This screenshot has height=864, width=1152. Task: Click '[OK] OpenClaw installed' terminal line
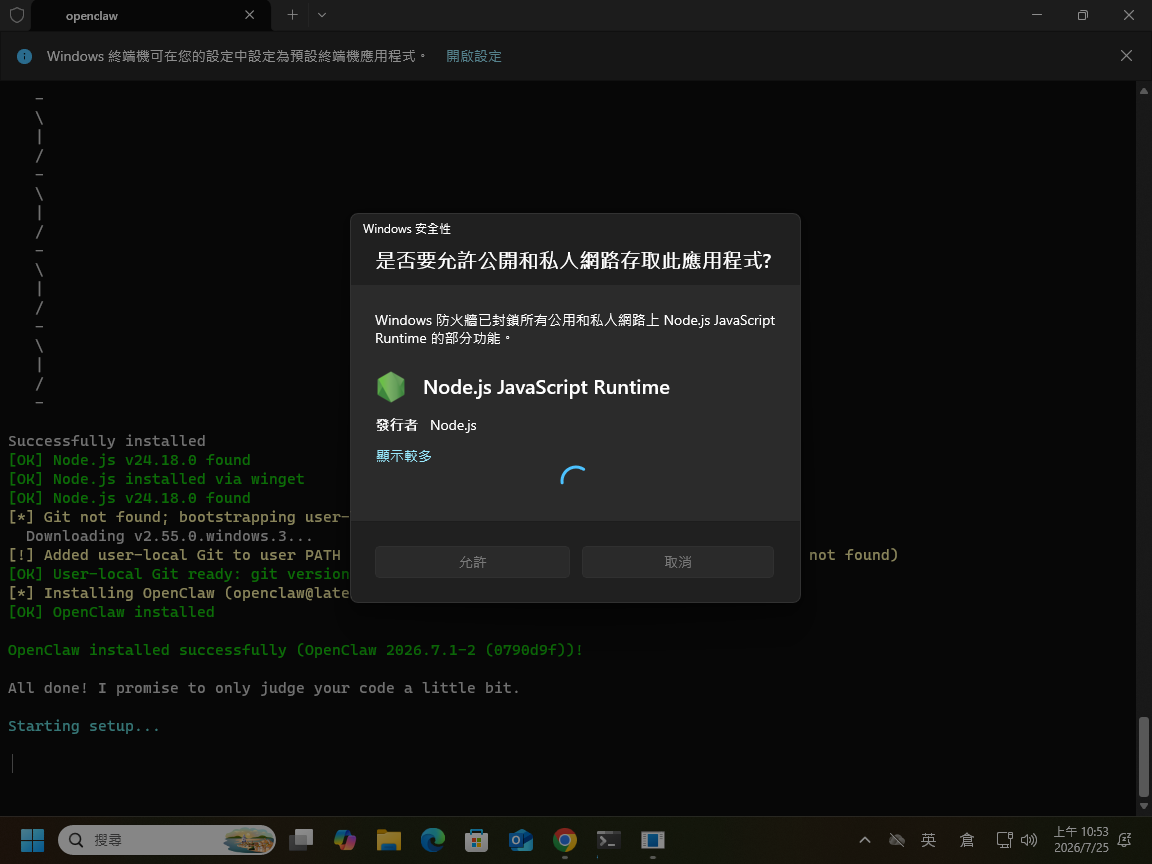[x=111, y=612]
